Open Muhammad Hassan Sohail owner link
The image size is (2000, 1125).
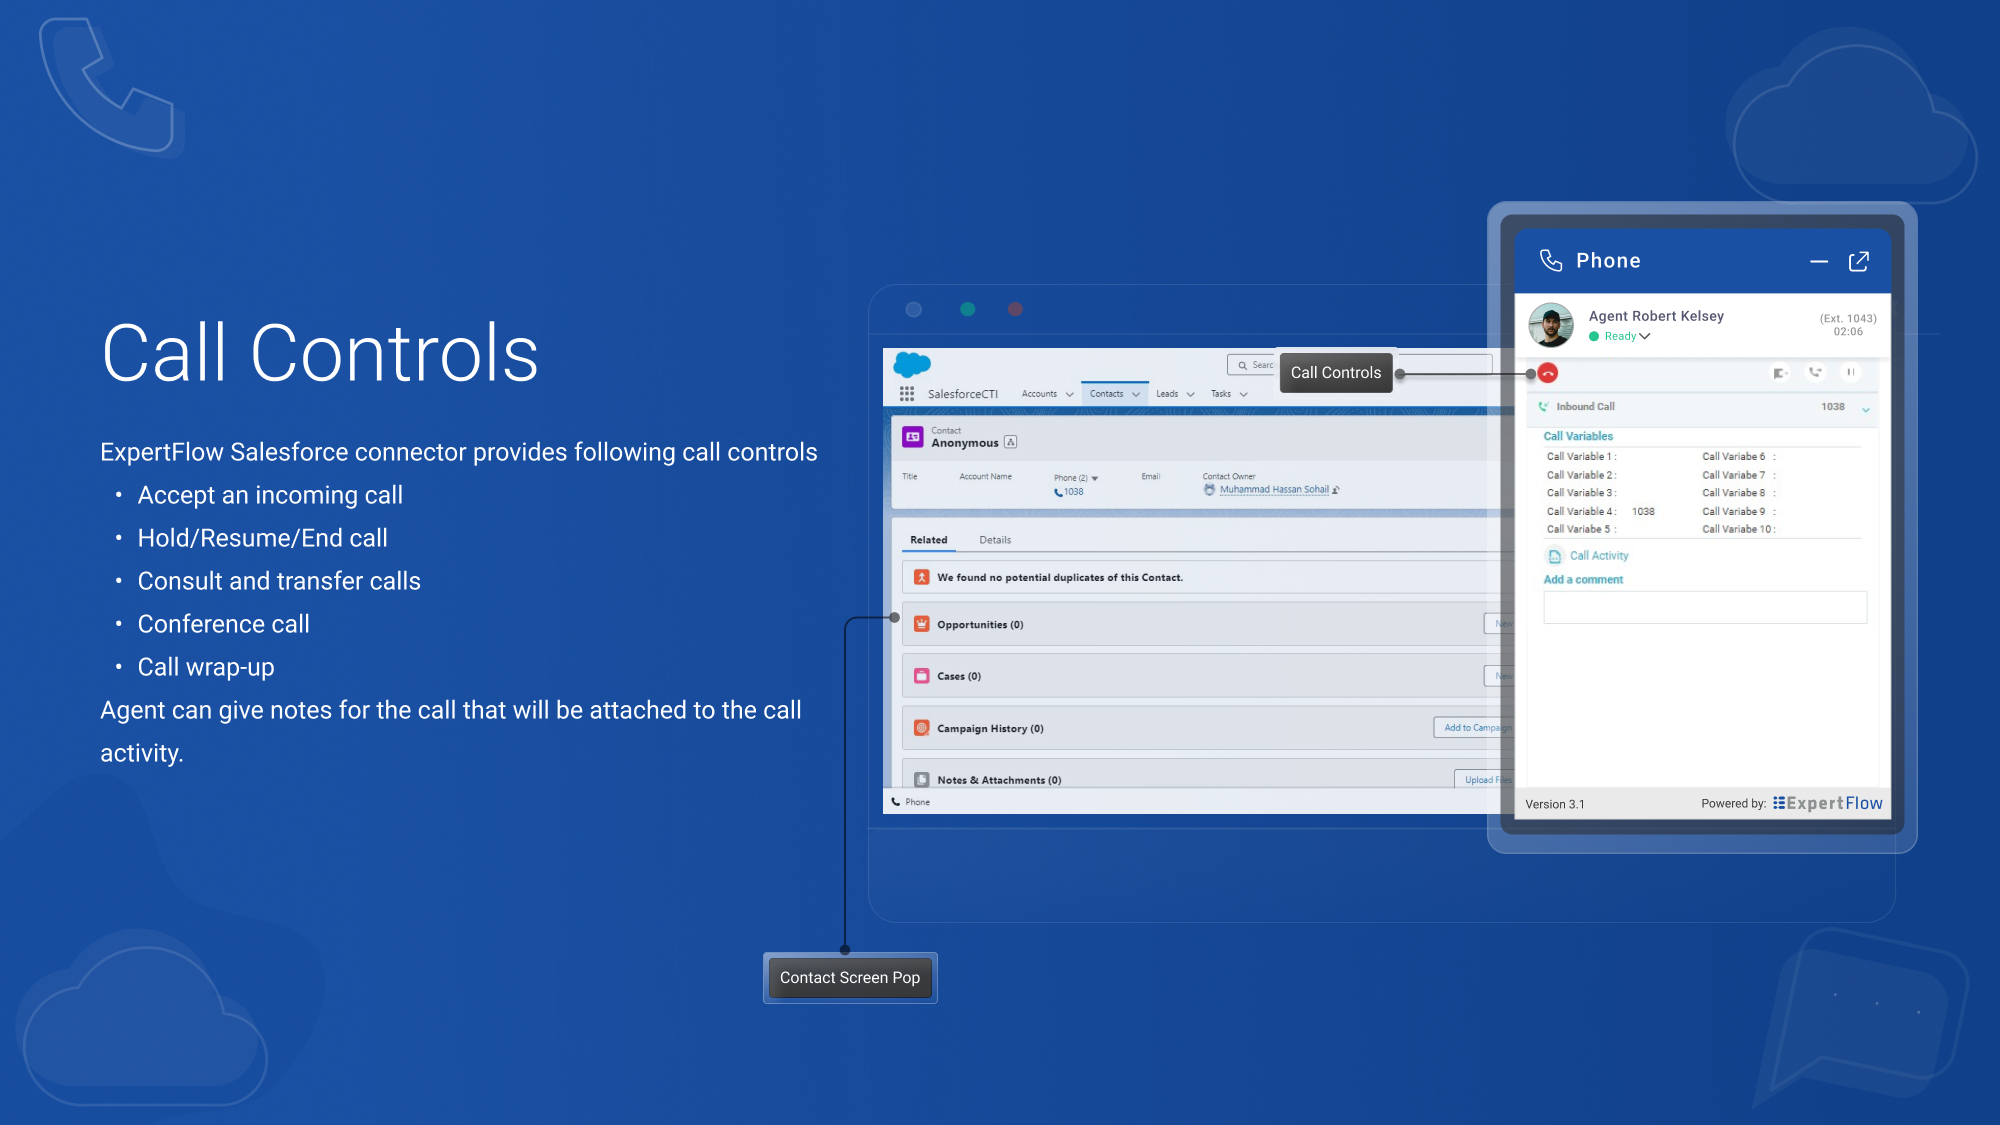(x=1274, y=490)
